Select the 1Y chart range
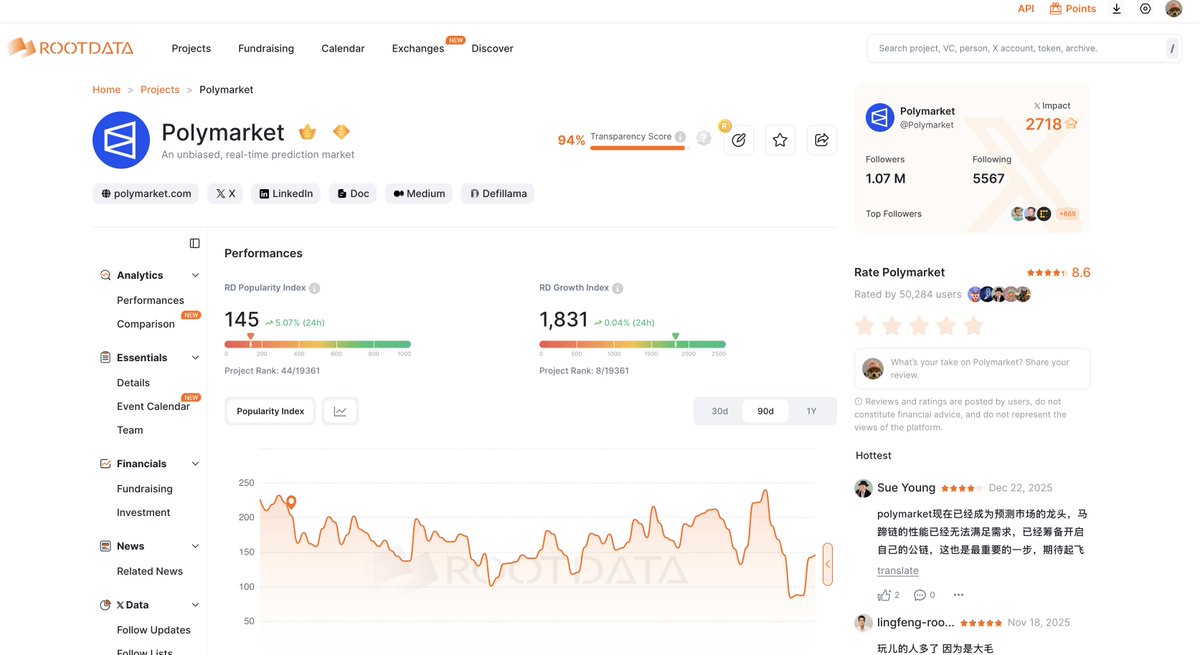The height and width of the screenshot is (655, 1200). 811,411
